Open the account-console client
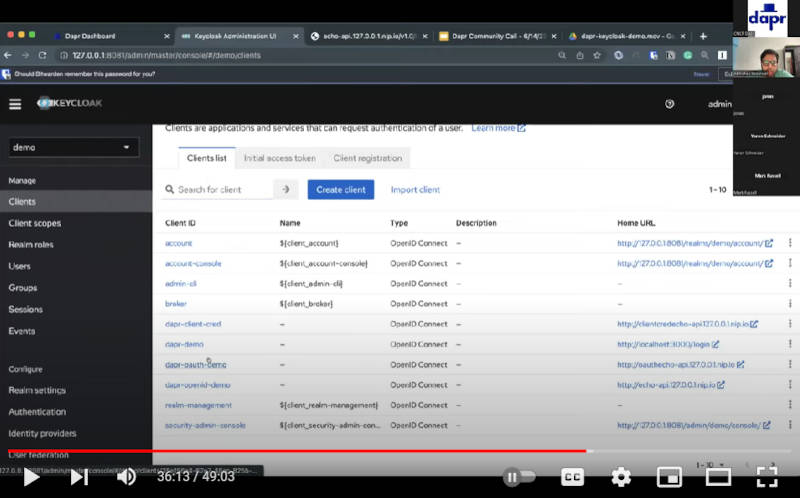 [193, 263]
